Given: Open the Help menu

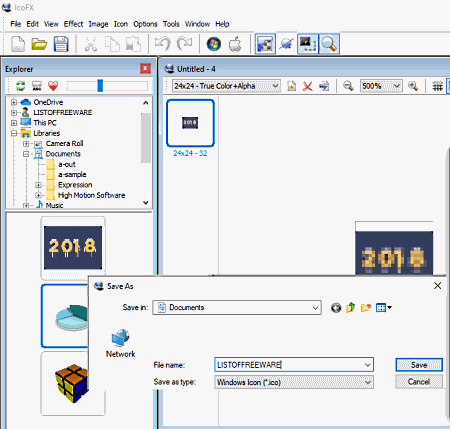Looking at the screenshot, I should tap(222, 24).
